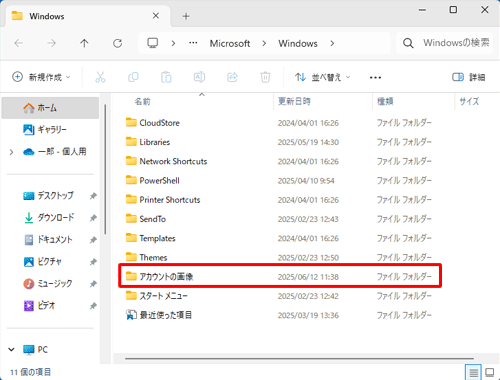Click pin icon next to ダウンロード

[x=93, y=218]
